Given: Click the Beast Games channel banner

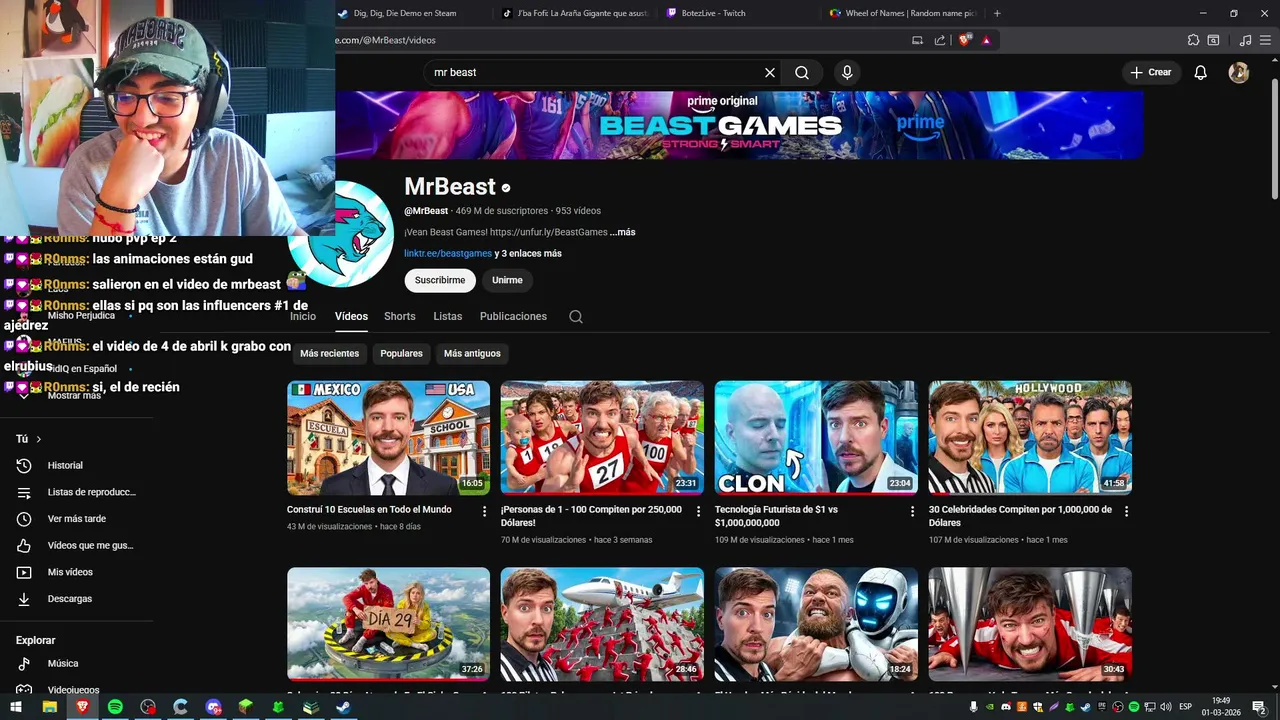Looking at the screenshot, I should (x=739, y=125).
